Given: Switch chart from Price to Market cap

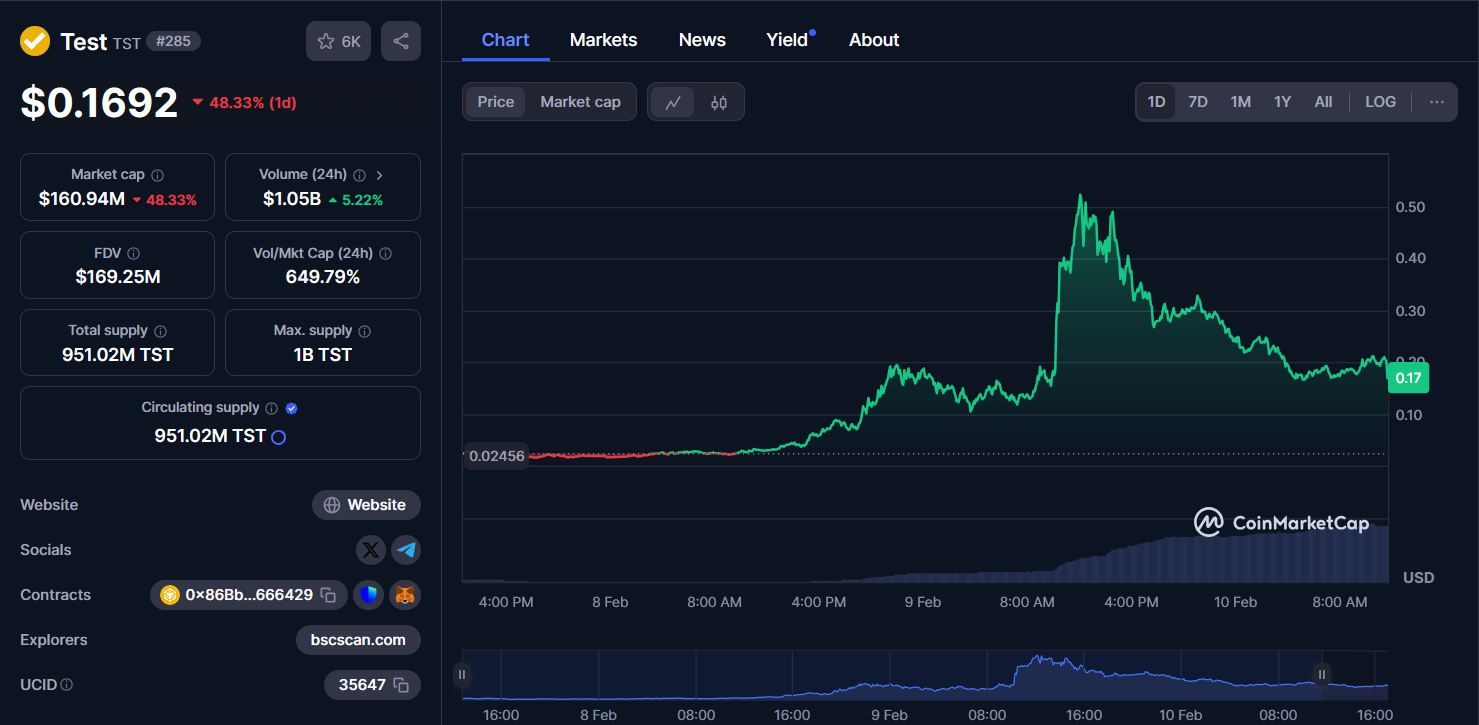Looking at the screenshot, I should point(580,101).
